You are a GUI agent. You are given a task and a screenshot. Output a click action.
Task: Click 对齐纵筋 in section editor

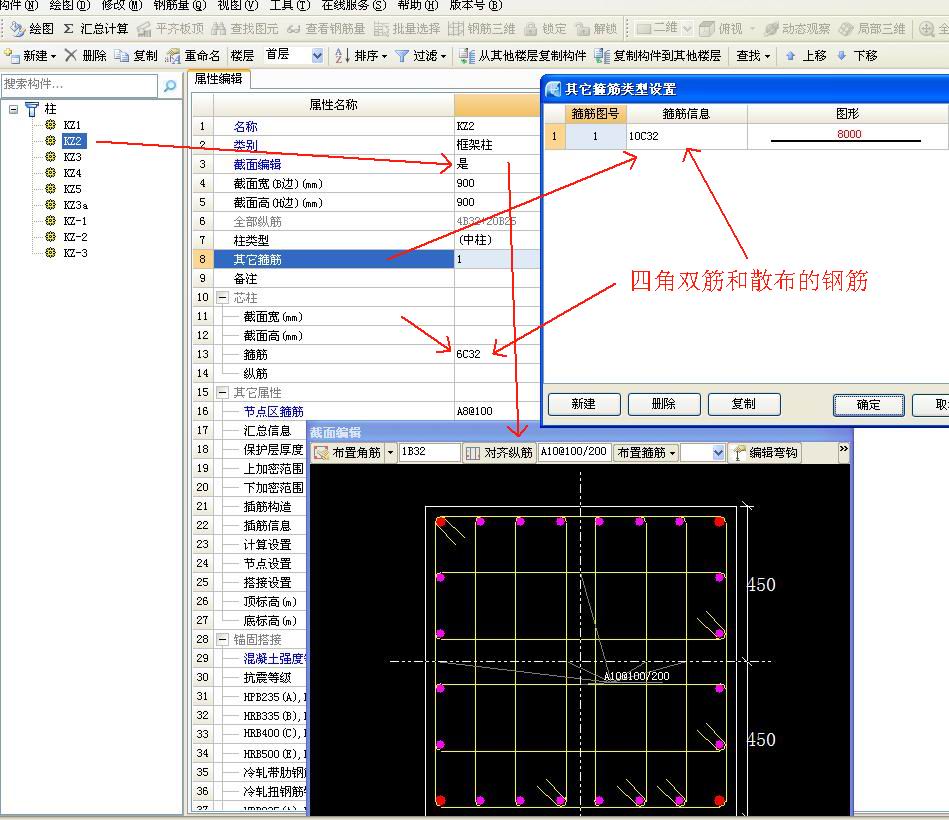coord(499,453)
